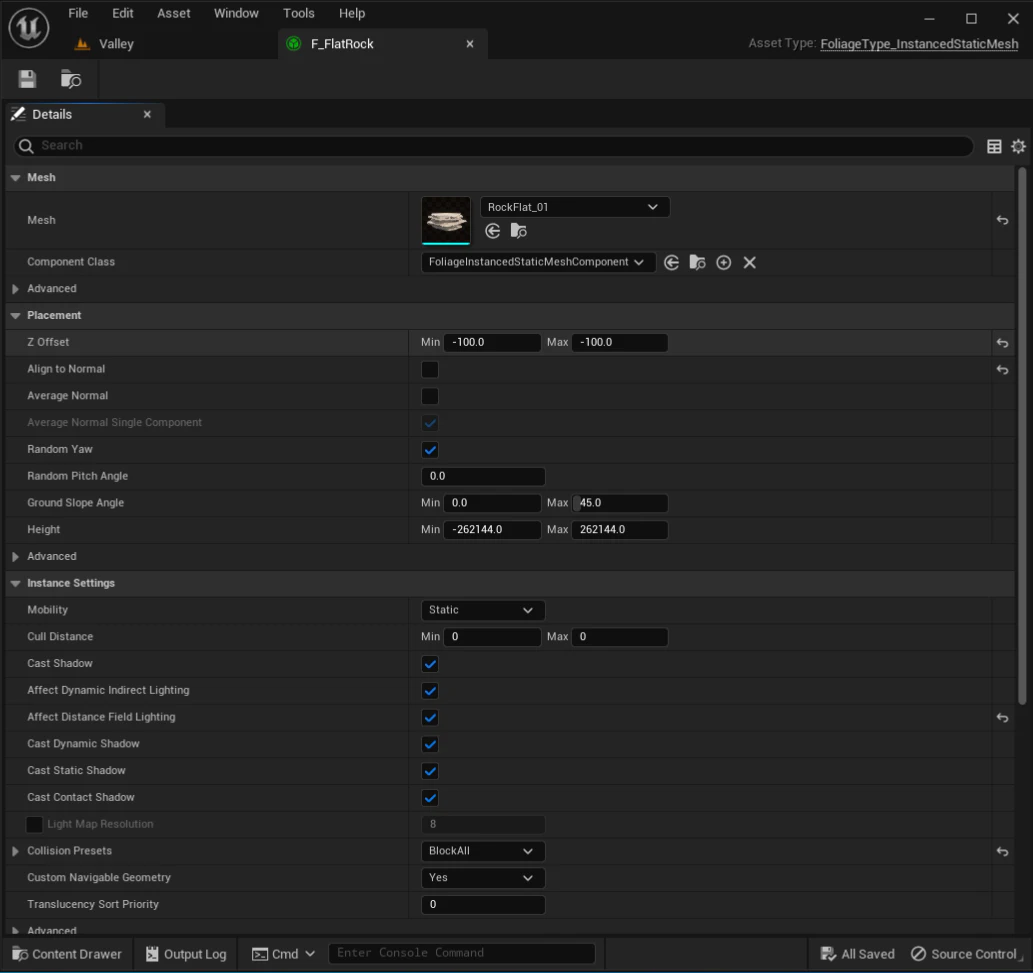Reset Z Offset to default value

[1002, 343]
